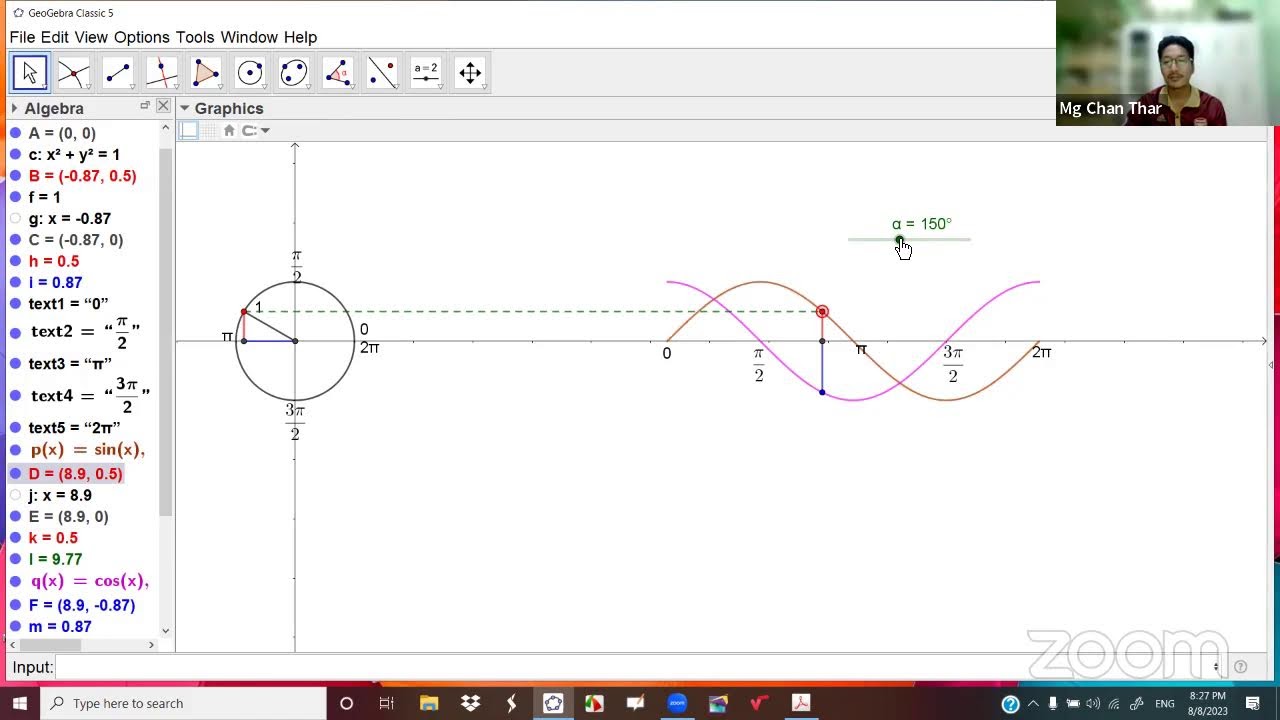Screen dimensions: 1280x720
Task: Select the Polygon tool
Action: coord(206,72)
